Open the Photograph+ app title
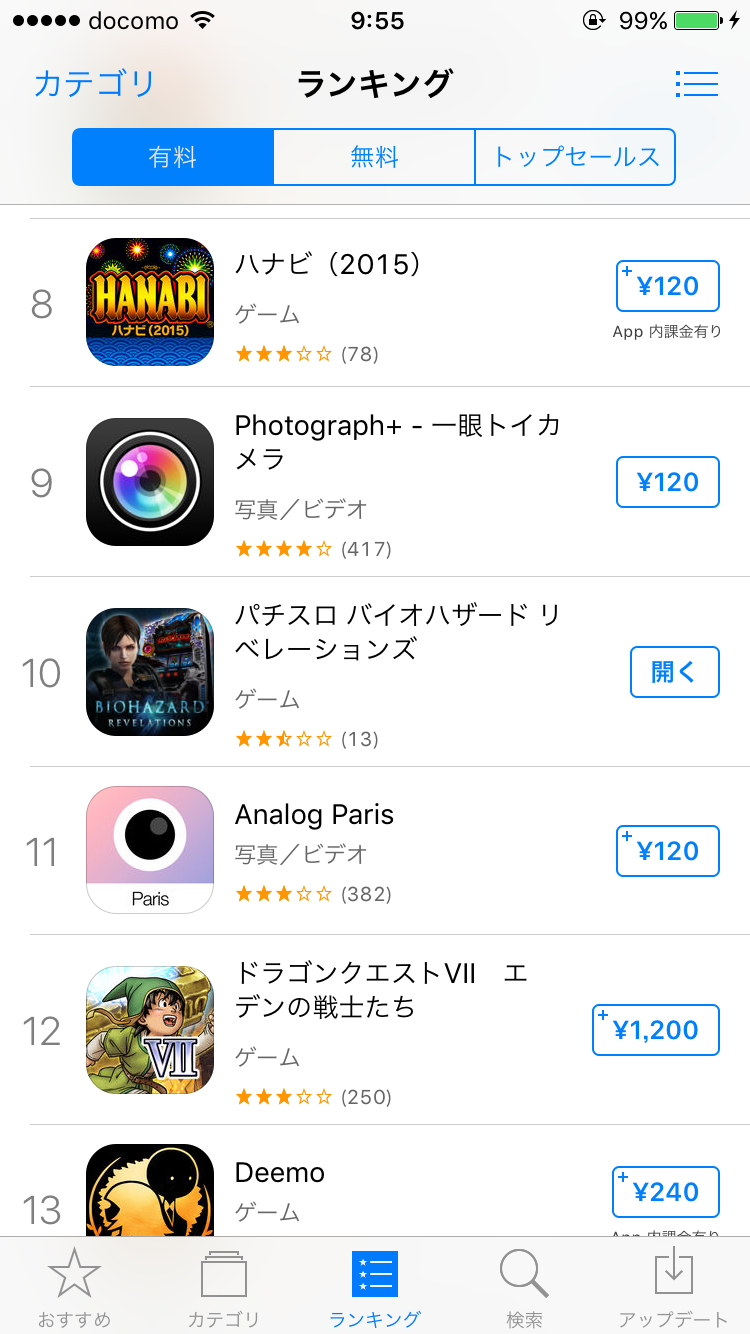750x1334 pixels. (x=397, y=442)
